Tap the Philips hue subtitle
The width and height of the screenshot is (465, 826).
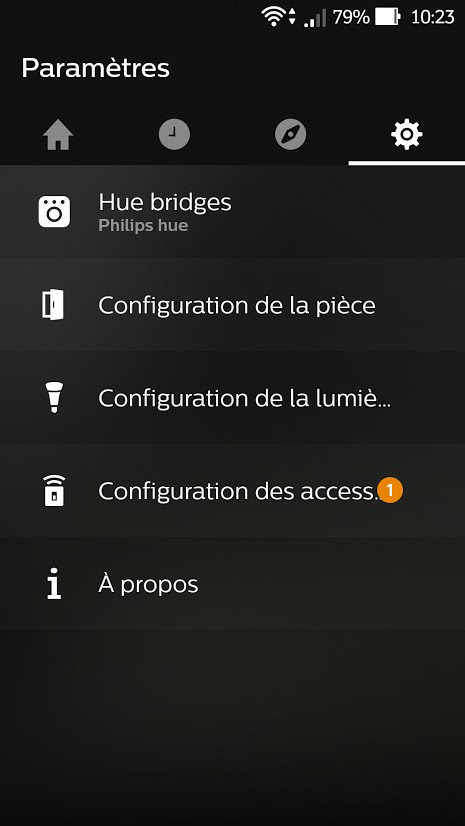(x=143, y=225)
